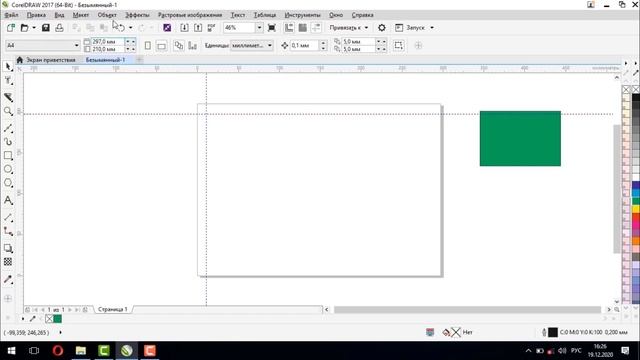The width and height of the screenshot is (640, 360).
Task: Select the Ellipse tool in the toolbox
Action: [x=8, y=169]
